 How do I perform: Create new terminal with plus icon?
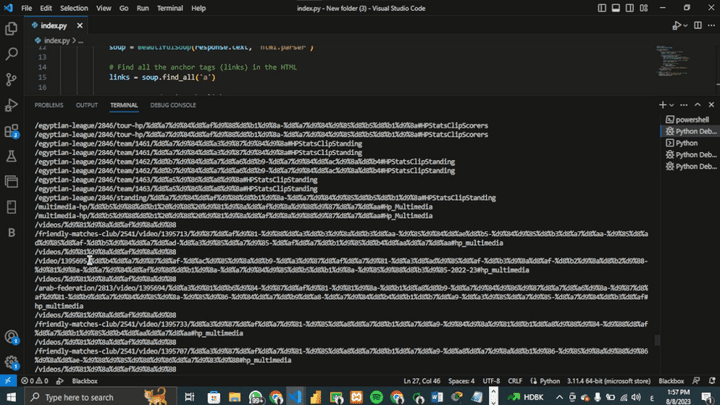[662, 105]
